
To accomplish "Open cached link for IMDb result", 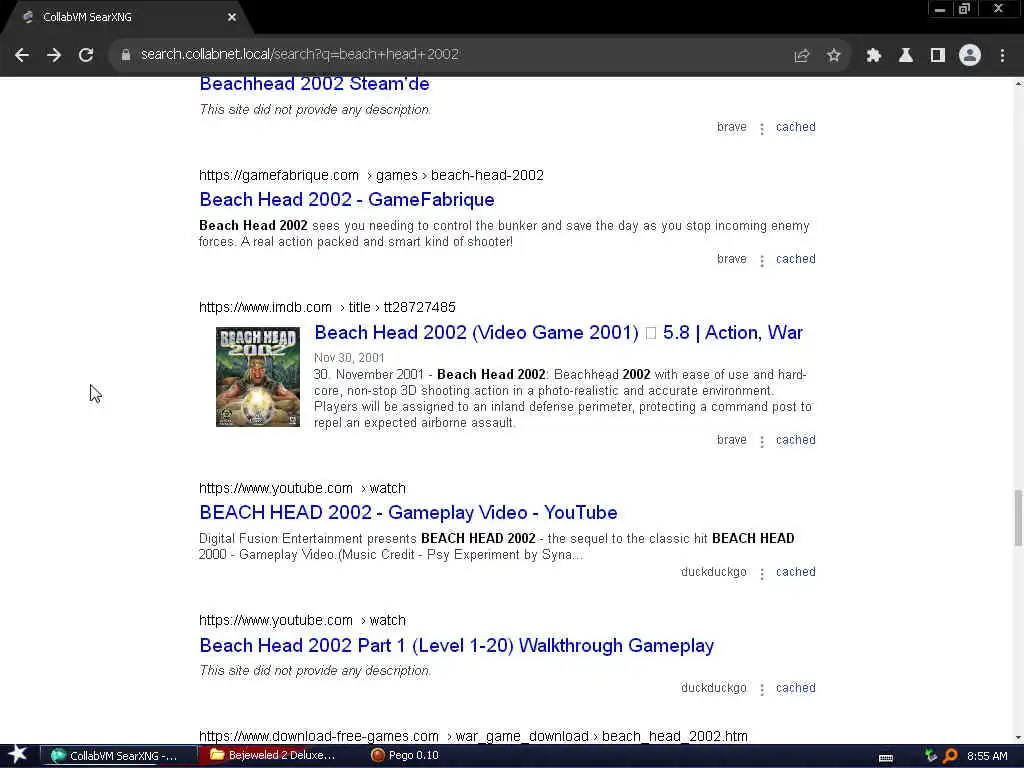I will click(x=795, y=440).
